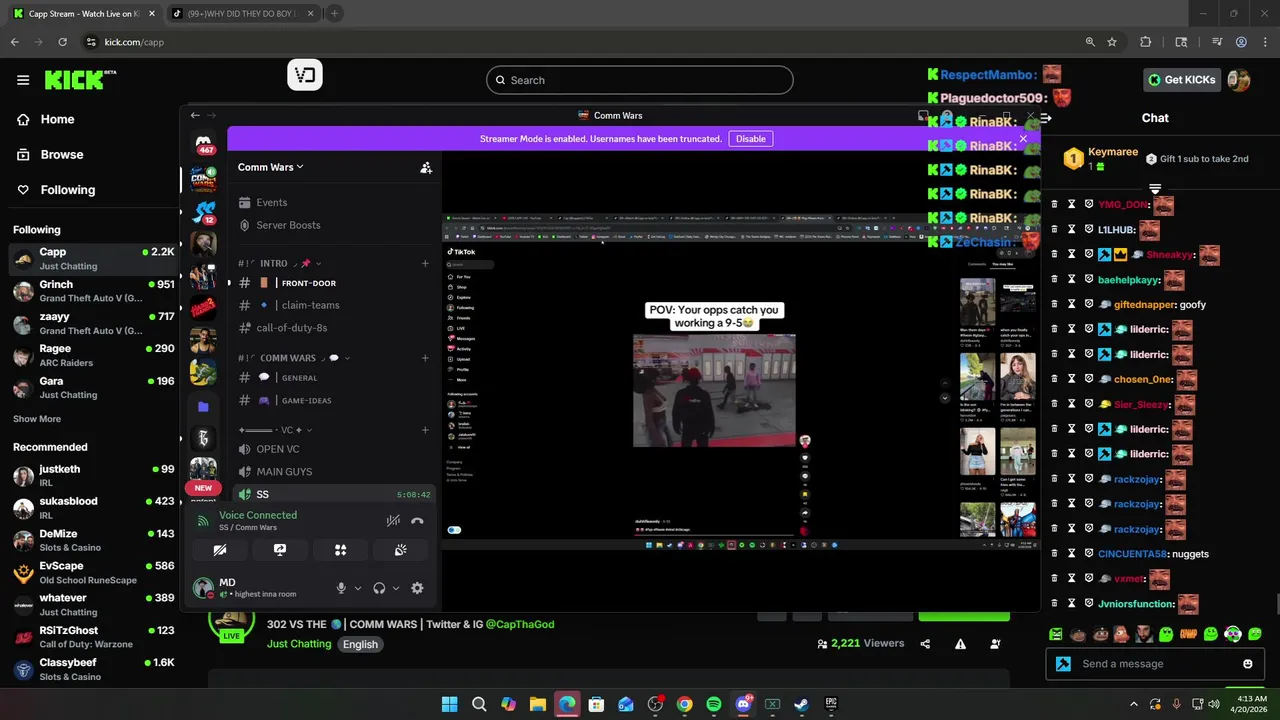Deafen Discord headphones

379,588
